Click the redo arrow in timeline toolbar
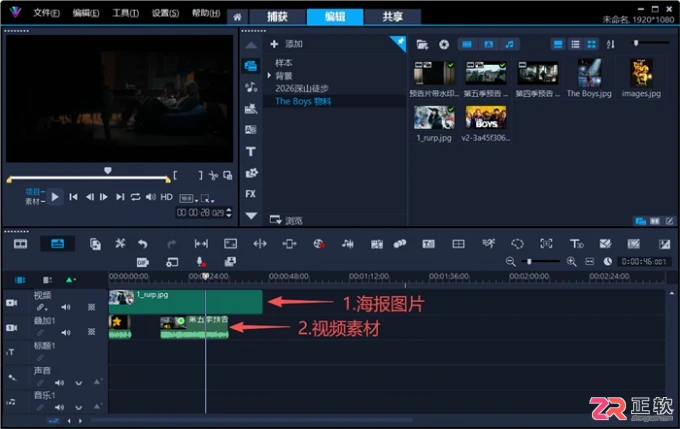 point(172,244)
